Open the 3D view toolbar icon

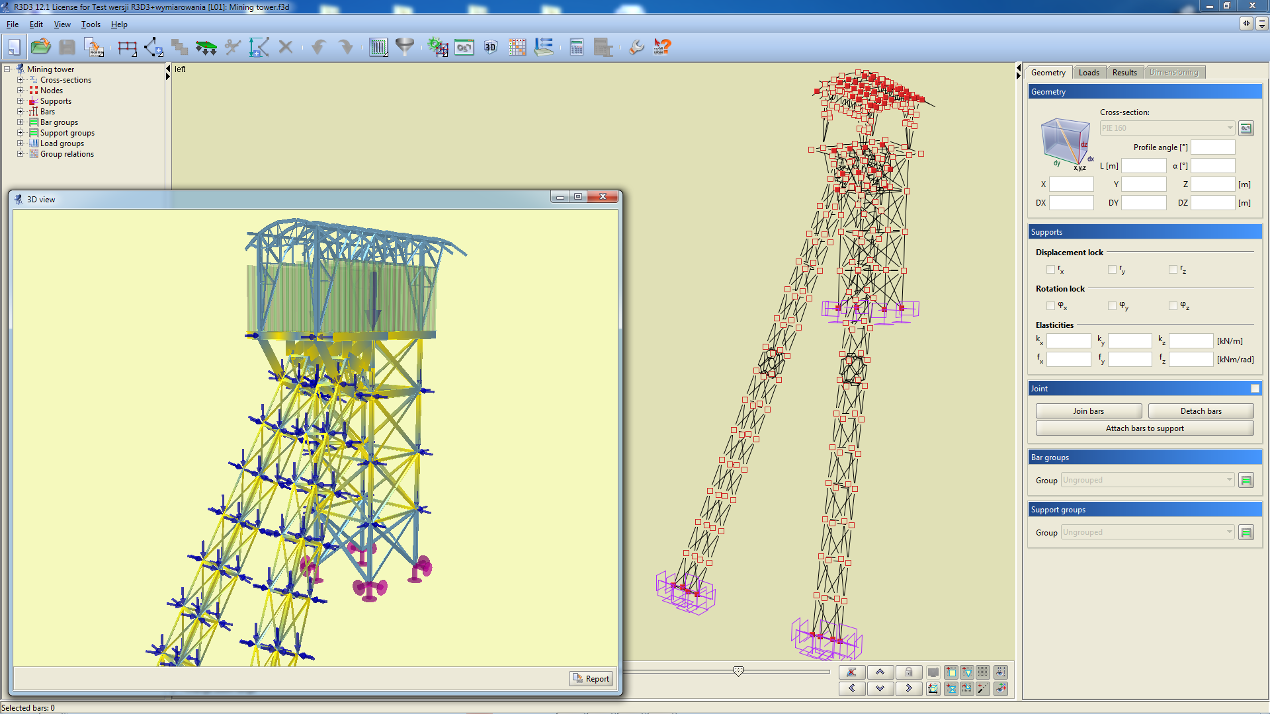point(491,47)
